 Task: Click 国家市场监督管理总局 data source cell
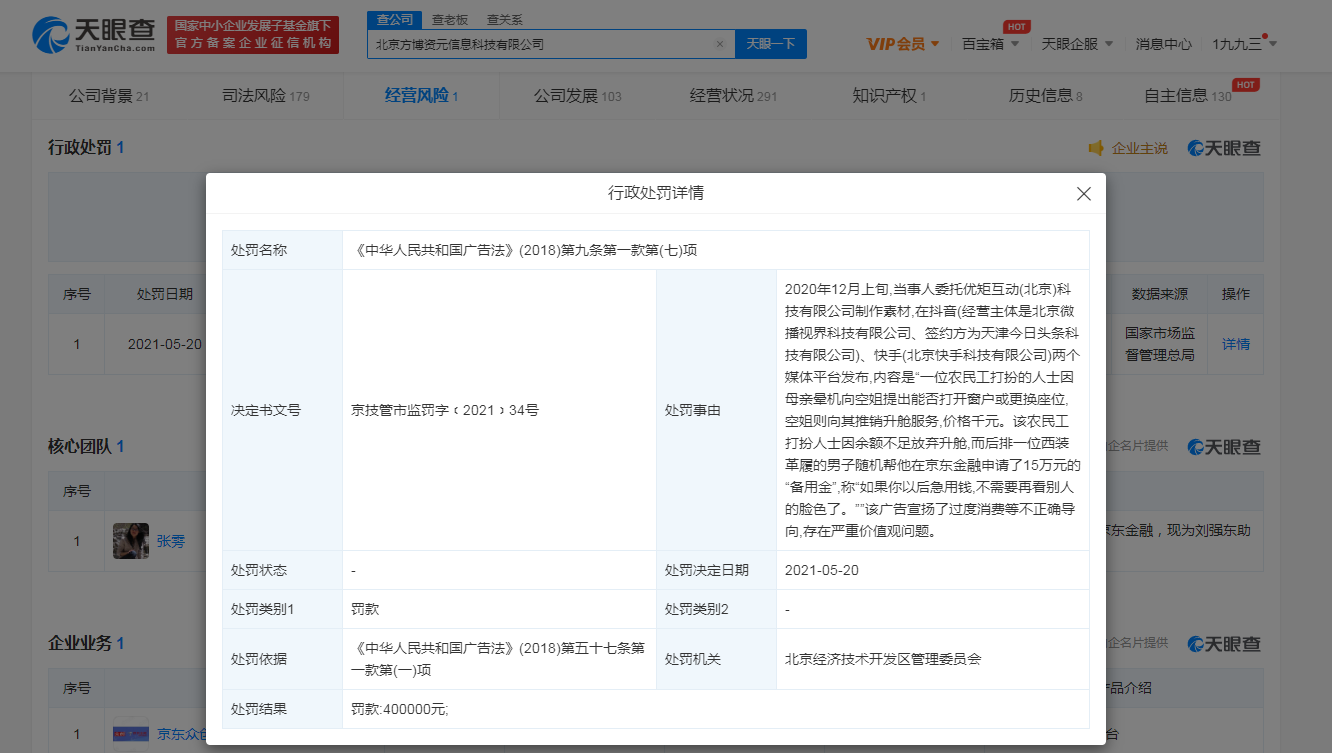pyautogui.click(x=1160, y=344)
